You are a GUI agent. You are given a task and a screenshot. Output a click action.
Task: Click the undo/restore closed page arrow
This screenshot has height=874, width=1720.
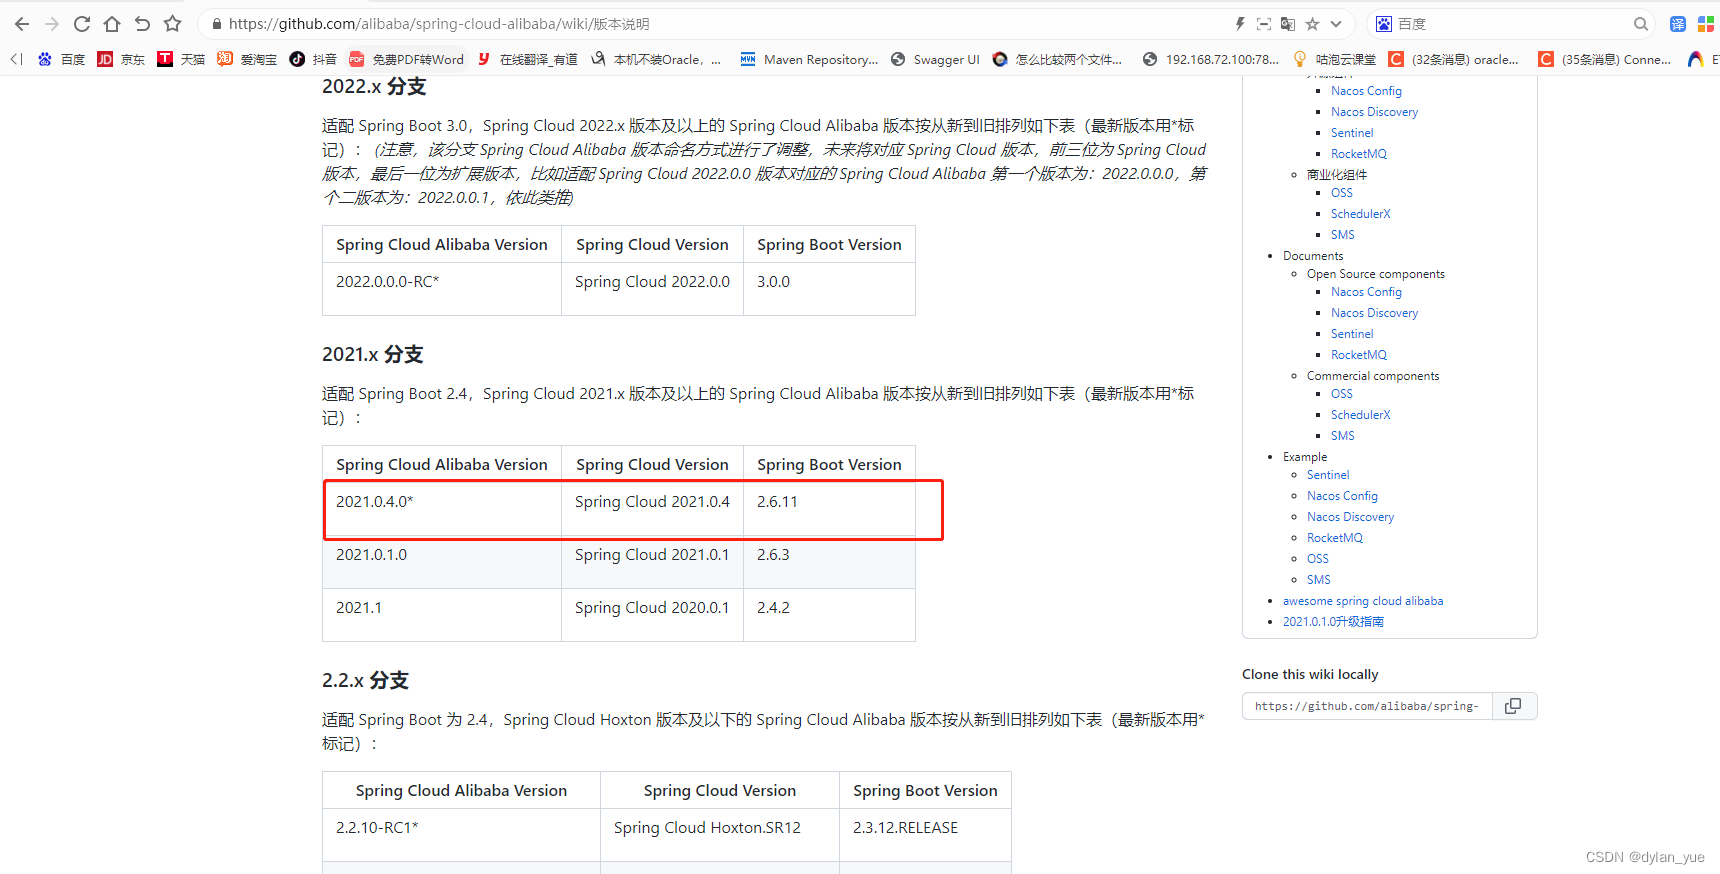tap(142, 24)
